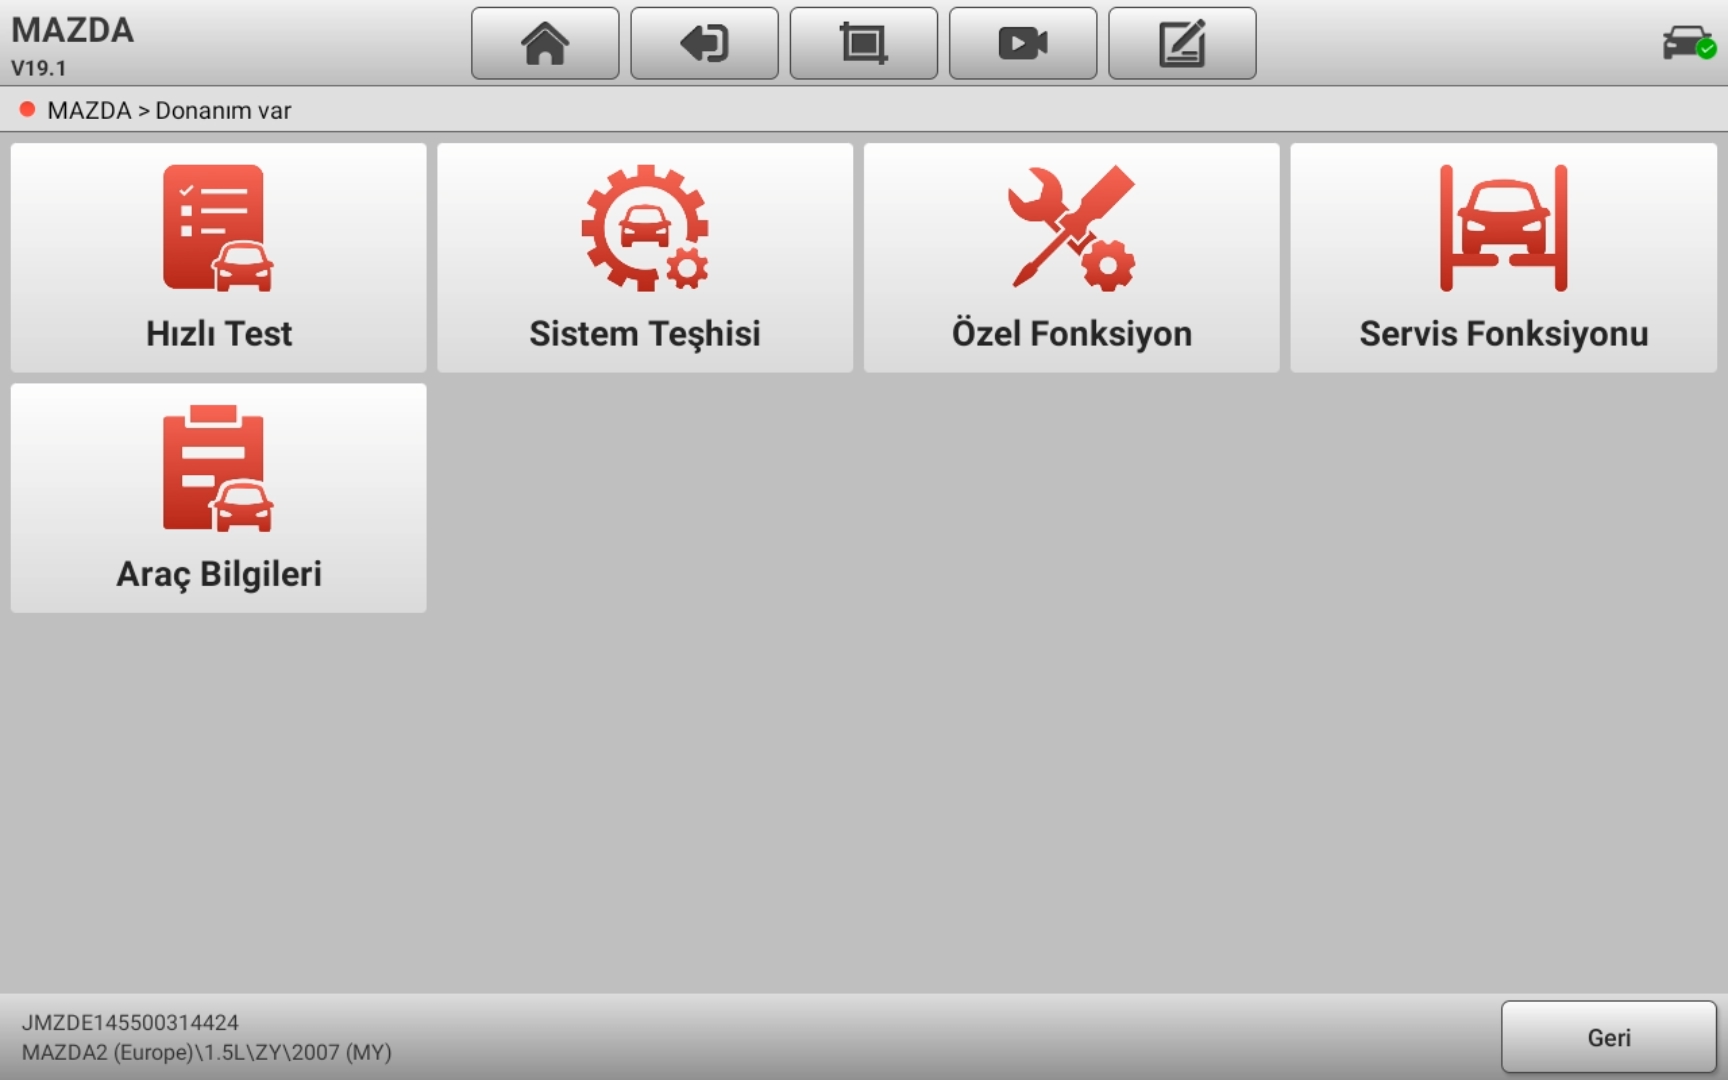The height and width of the screenshot is (1080, 1728).
Task: Click the MAZDA2 (Europe) model info text
Action: point(206,1052)
